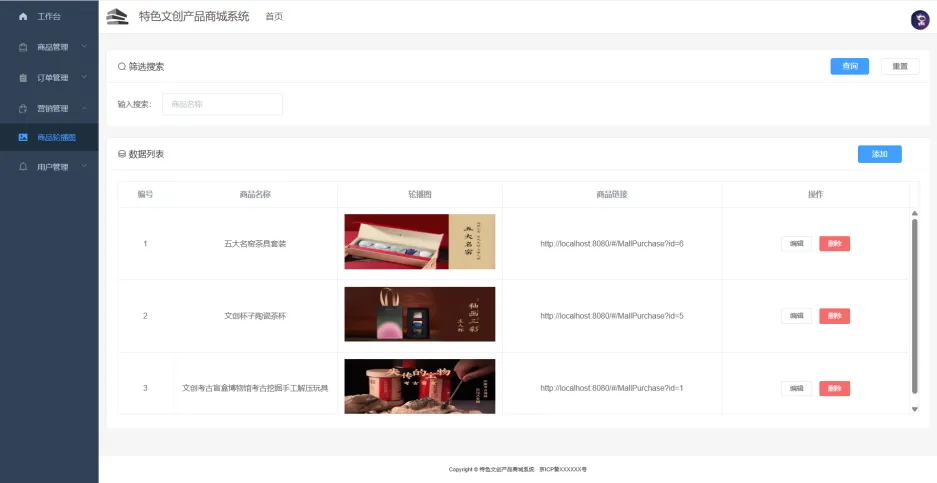The height and width of the screenshot is (483, 937).
Task: Expand the 用户管理 submenu arrow
Action: click(x=84, y=167)
